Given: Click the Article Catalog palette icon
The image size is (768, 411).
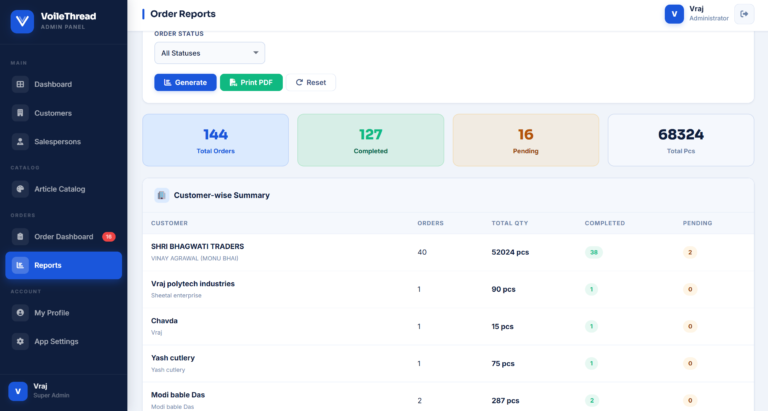Looking at the screenshot, I should coord(20,189).
